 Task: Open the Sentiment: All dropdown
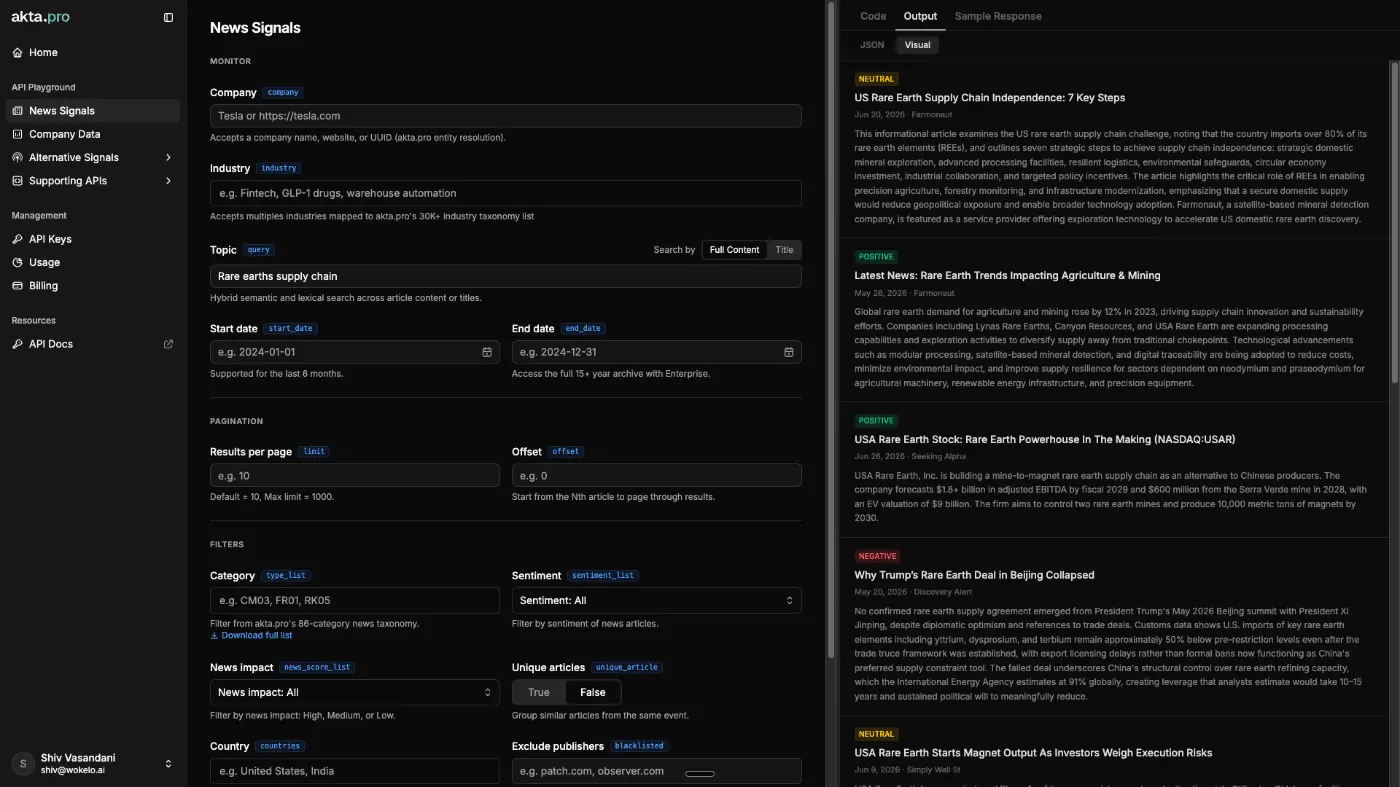657,600
